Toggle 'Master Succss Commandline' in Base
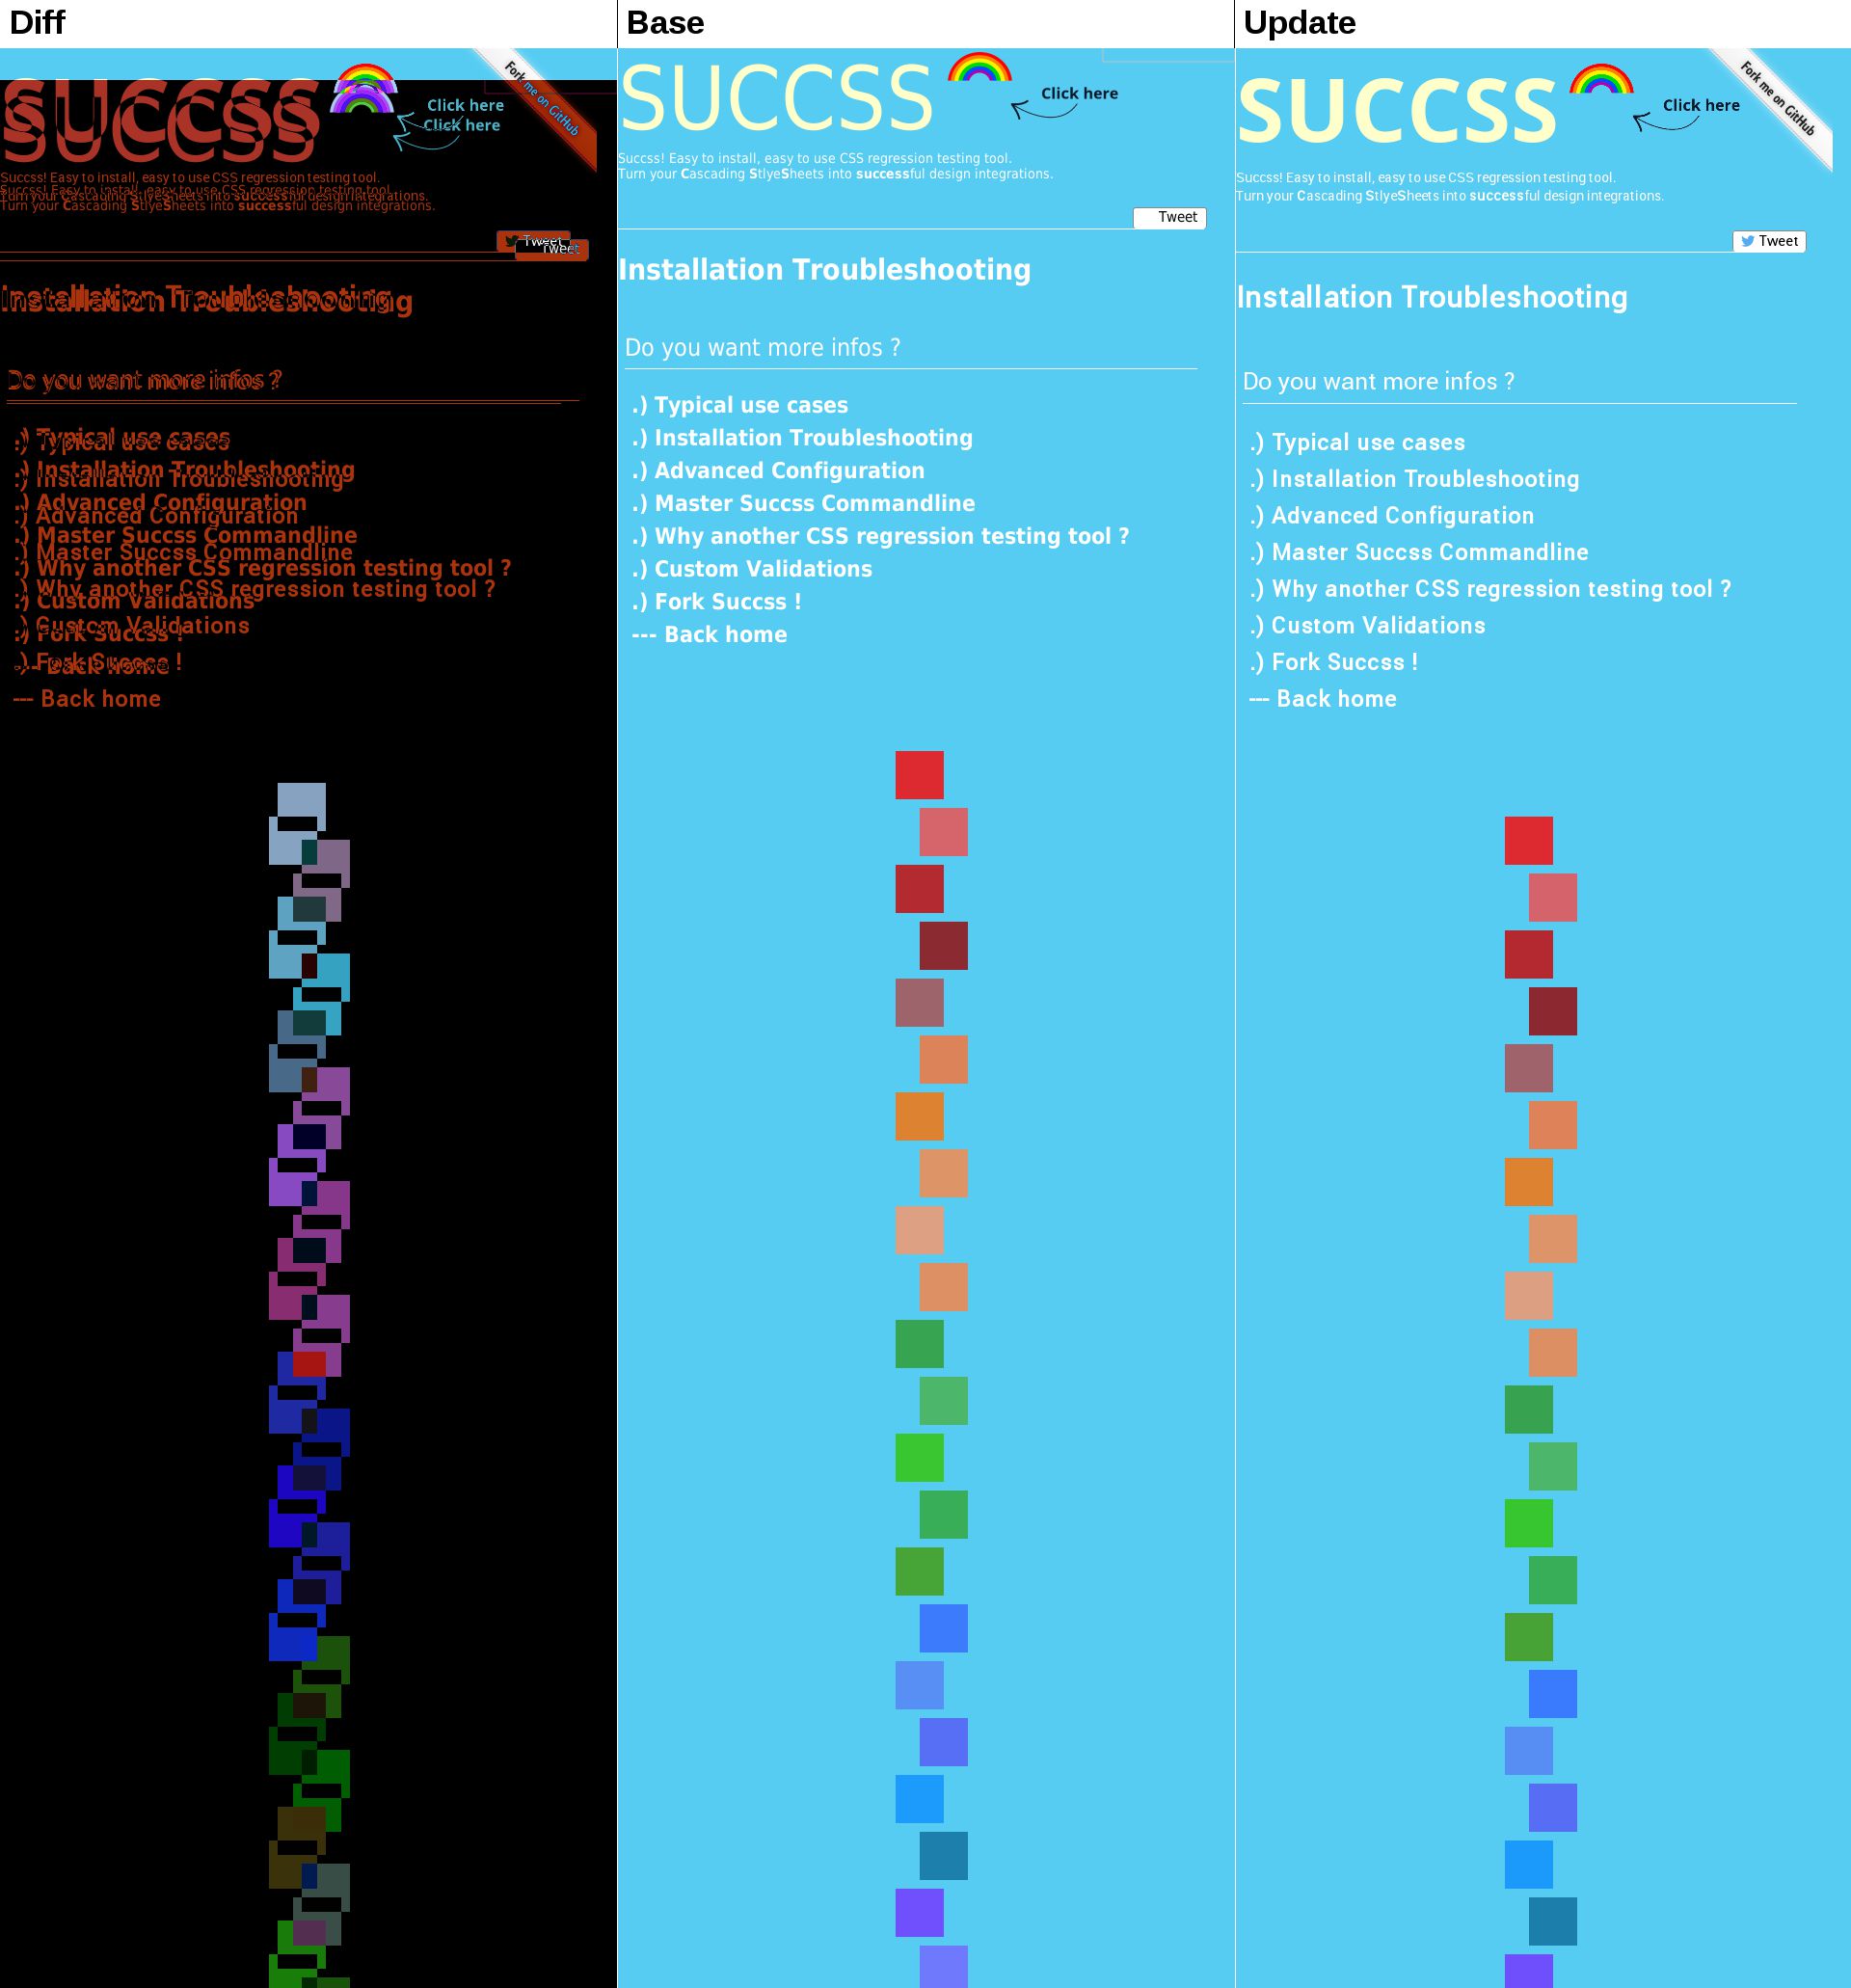The width and height of the screenshot is (1851, 1988). pyautogui.click(x=804, y=504)
